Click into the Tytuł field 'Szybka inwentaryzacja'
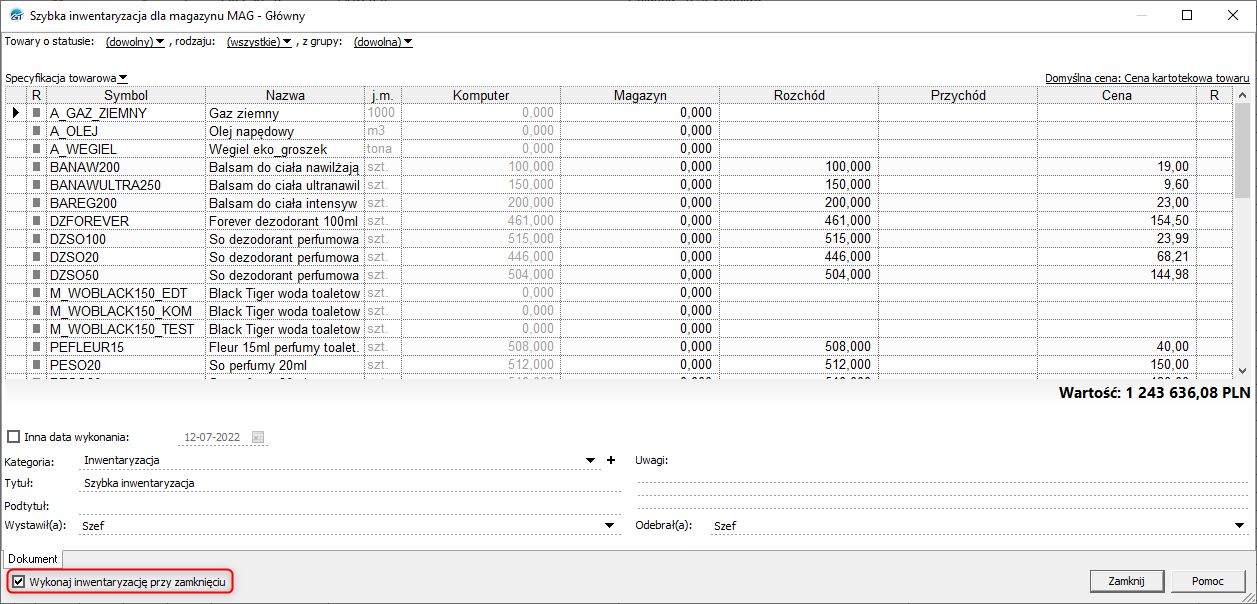Screen dimensions: 1257x604 coord(352,483)
